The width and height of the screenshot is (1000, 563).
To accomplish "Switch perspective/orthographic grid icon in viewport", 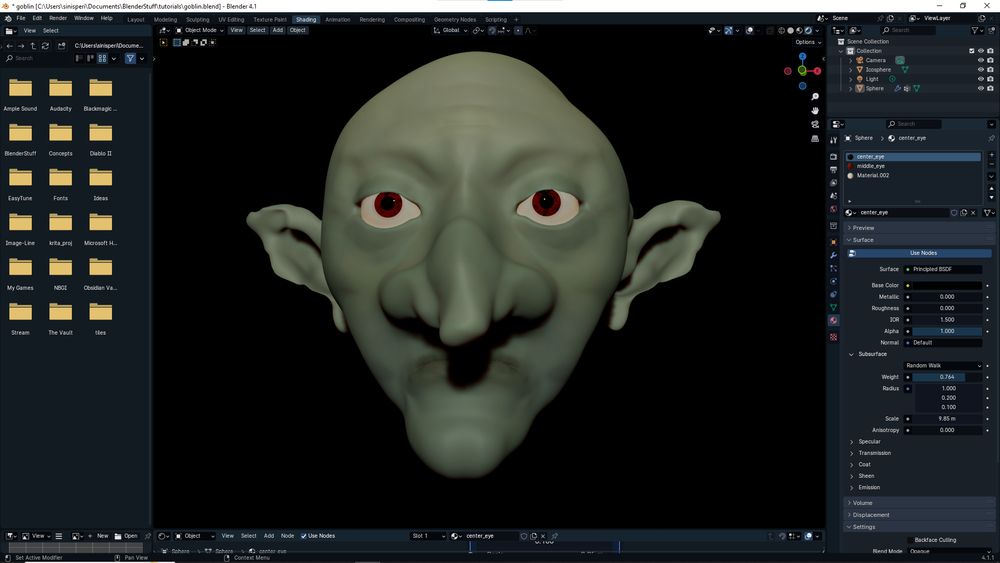I will click(814, 138).
